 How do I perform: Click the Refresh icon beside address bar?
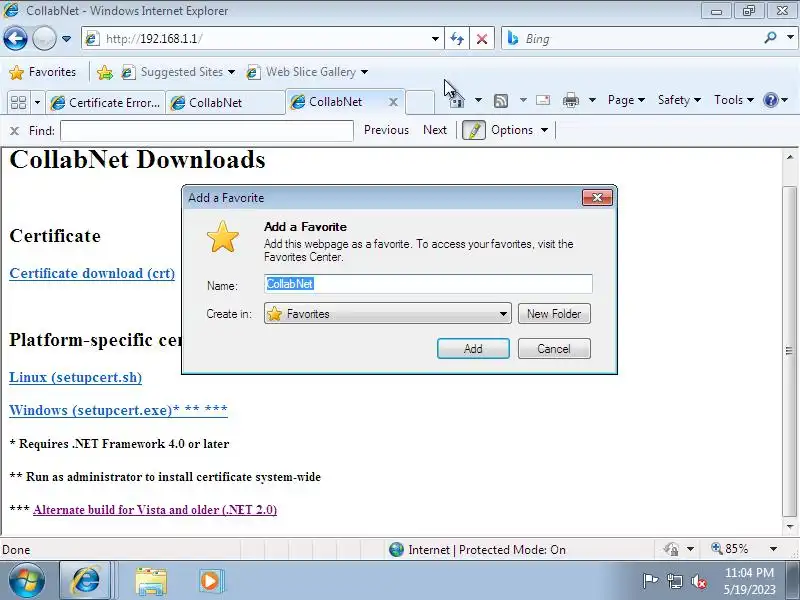tap(457, 39)
